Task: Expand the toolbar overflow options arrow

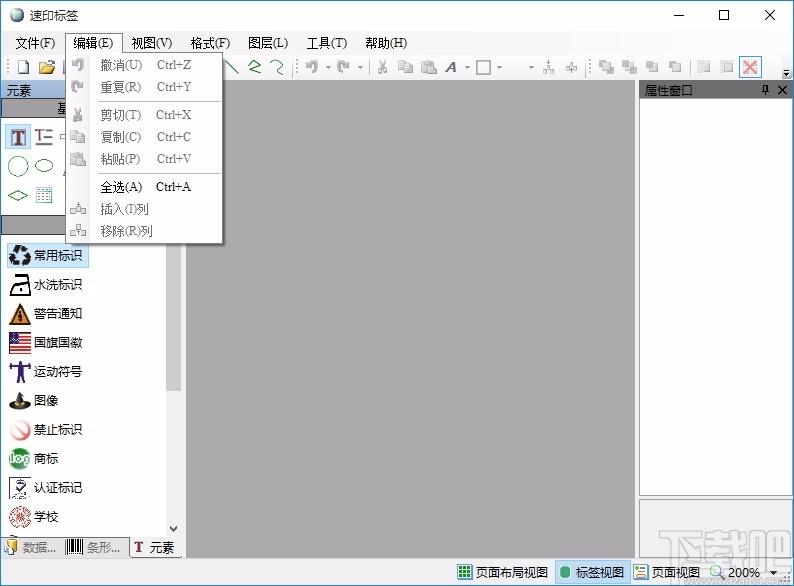Action: tap(786, 73)
